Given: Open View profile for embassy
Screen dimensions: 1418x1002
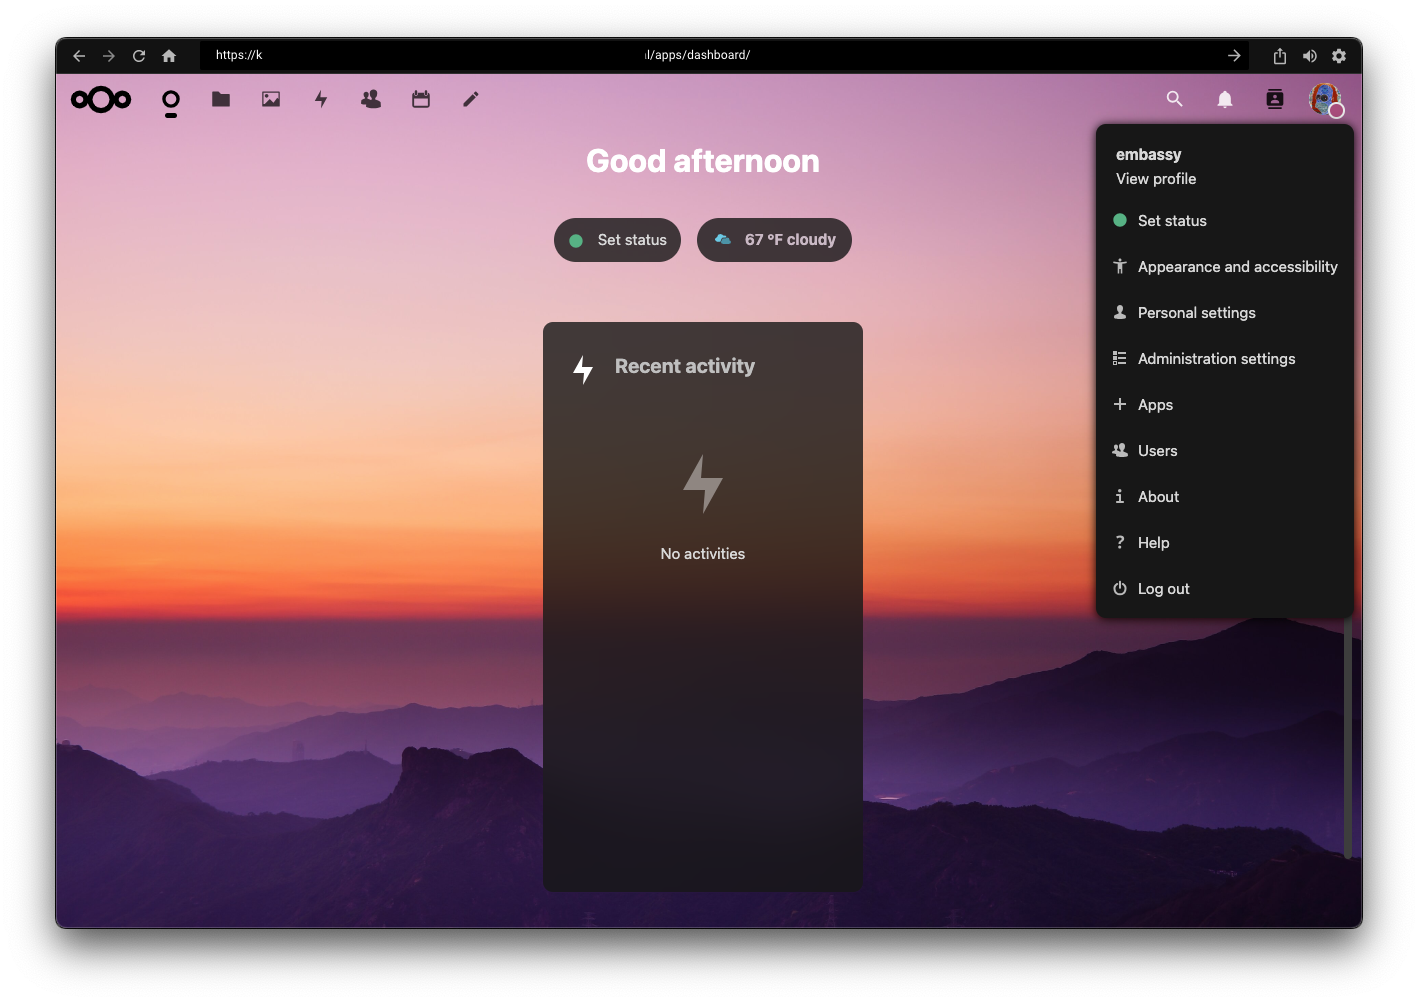Looking at the screenshot, I should point(1155,178).
